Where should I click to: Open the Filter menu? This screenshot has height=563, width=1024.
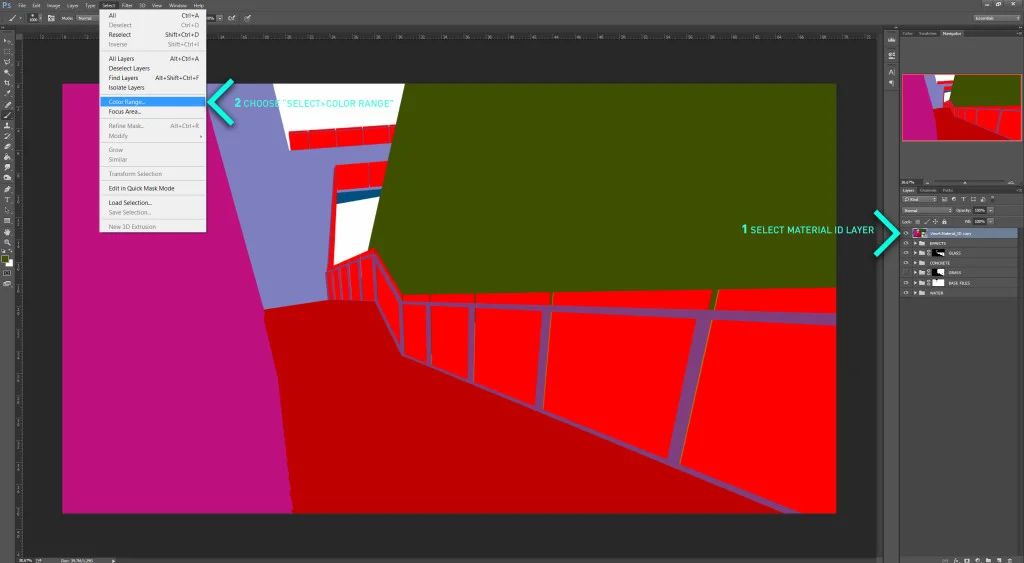pyautogui.click(x=127, y=5)
